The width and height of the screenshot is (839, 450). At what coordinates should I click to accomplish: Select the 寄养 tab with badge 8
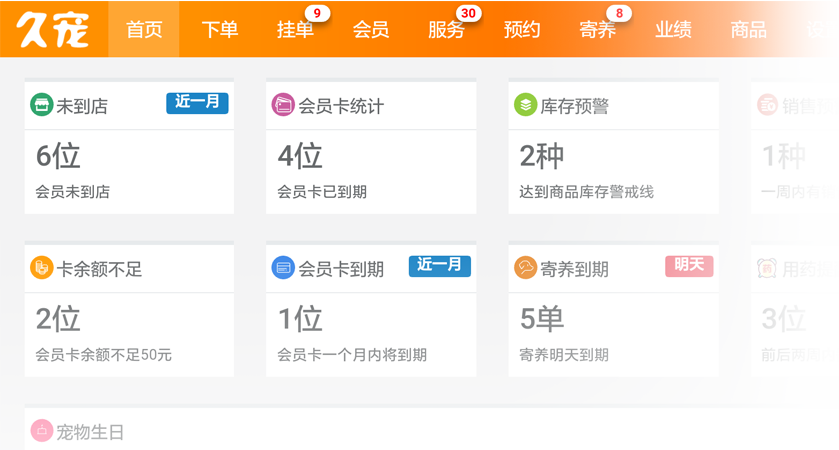point(598,29)
